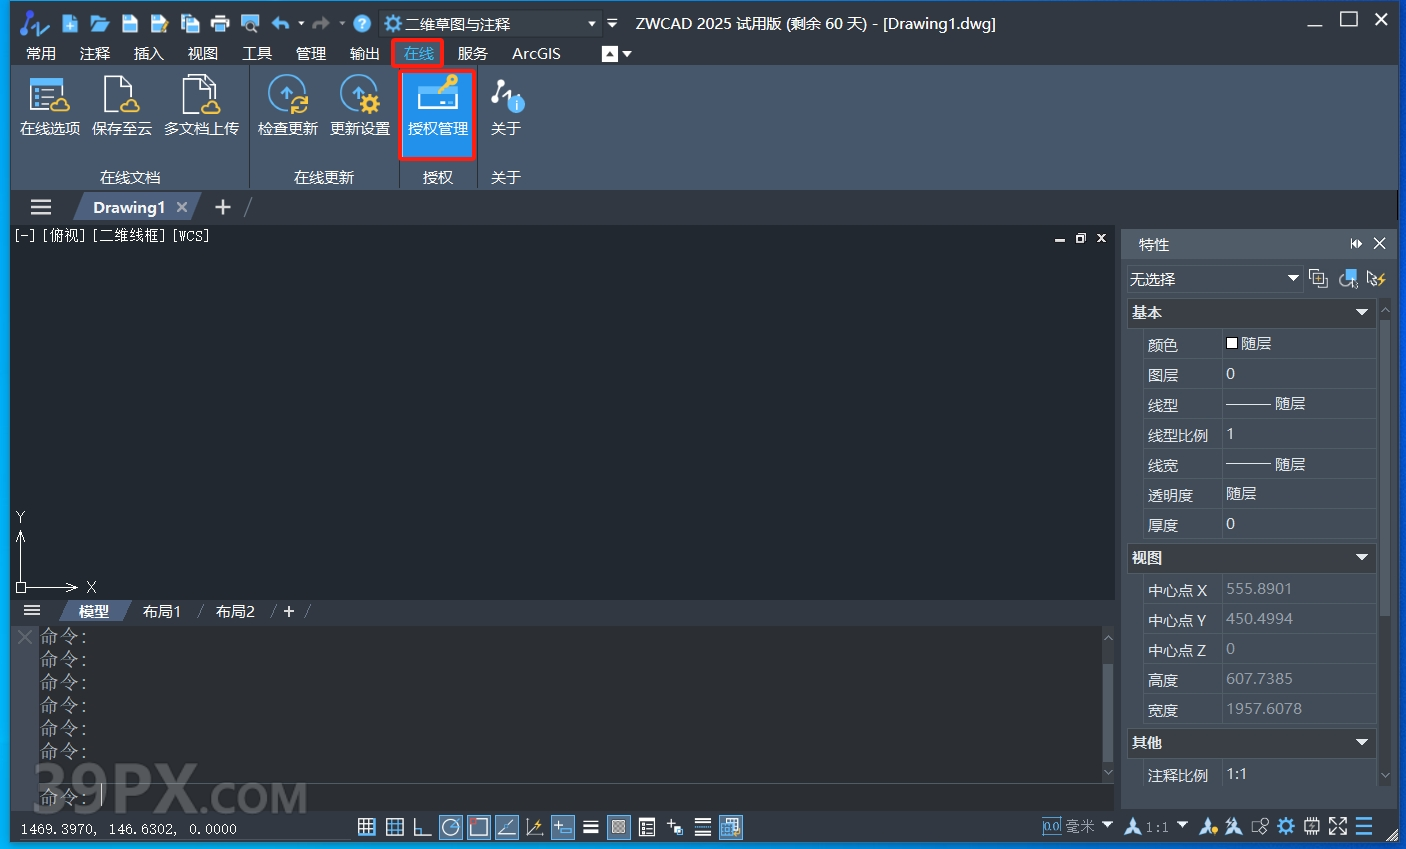The image size is (1406, 849).
Task: Open the undo history dropdown arrow
Action: (x=301, y=23)
